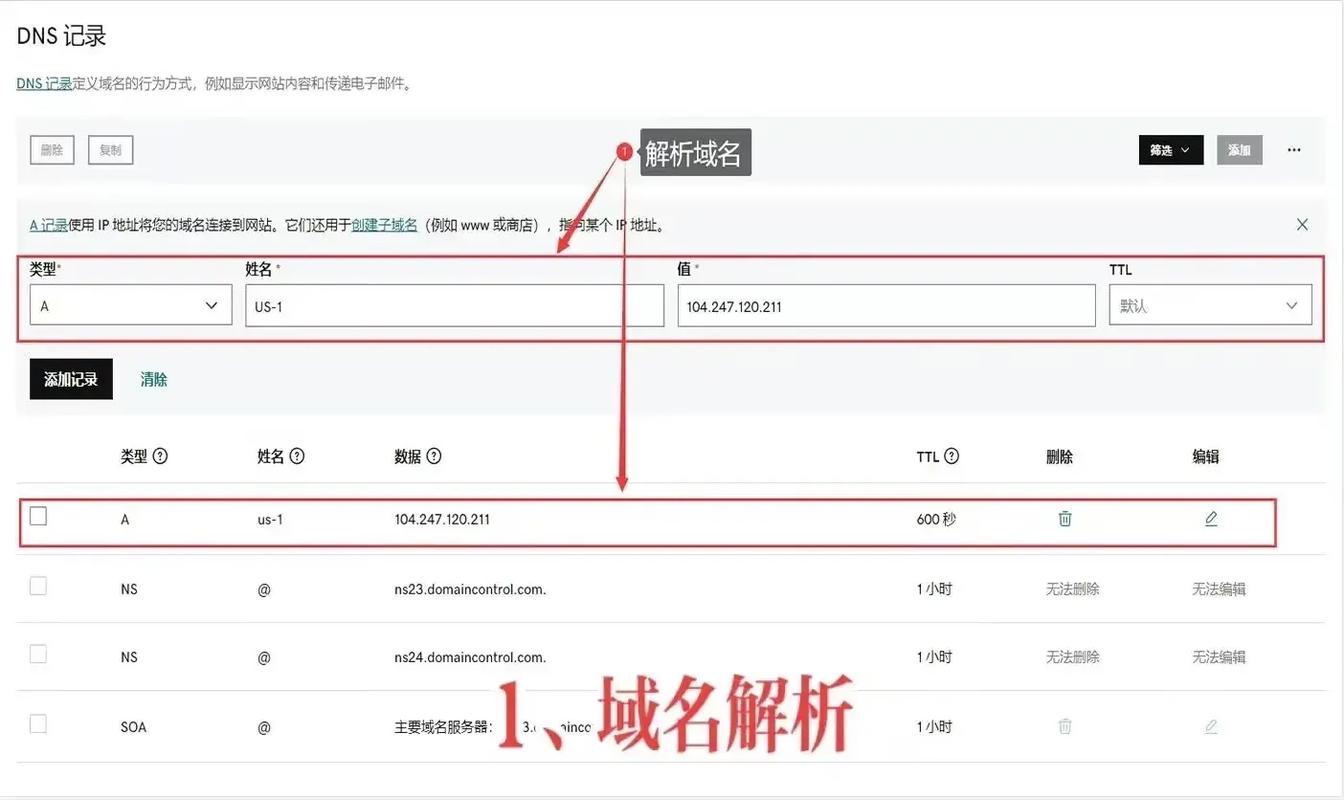Click ns23.domaincontrol.com. data cell
The image size is (1344, 800).
point(470,589)
